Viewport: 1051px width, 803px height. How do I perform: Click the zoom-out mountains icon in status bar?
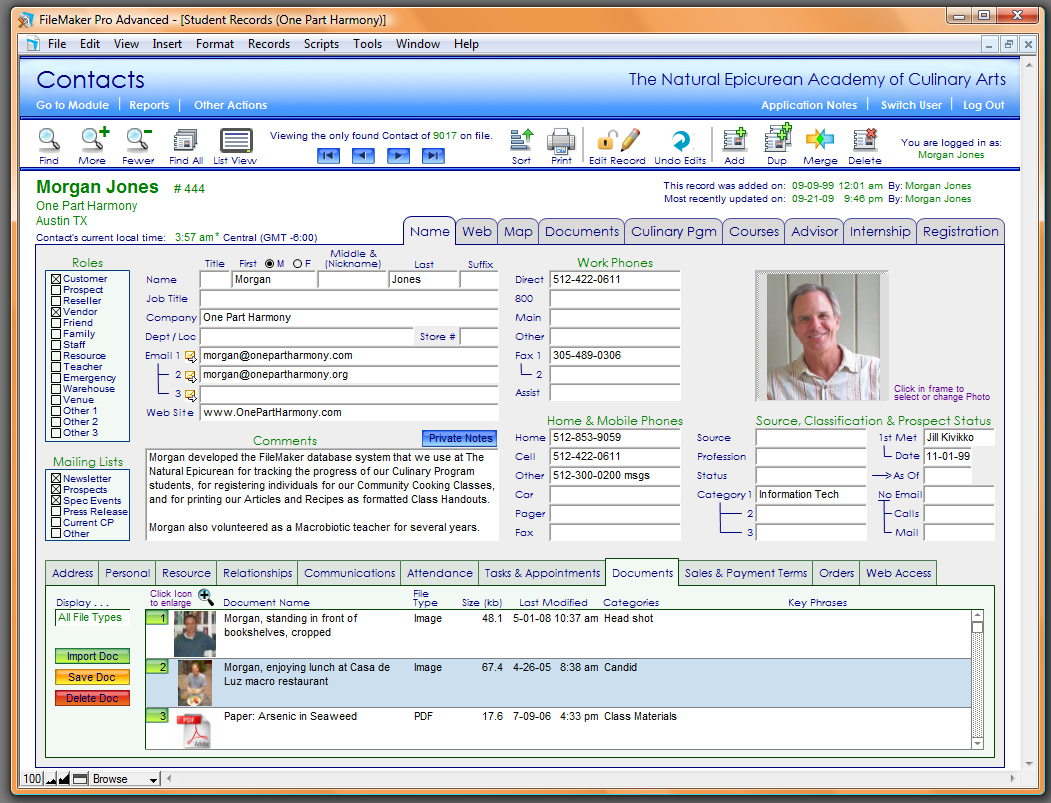pos(51,779)
